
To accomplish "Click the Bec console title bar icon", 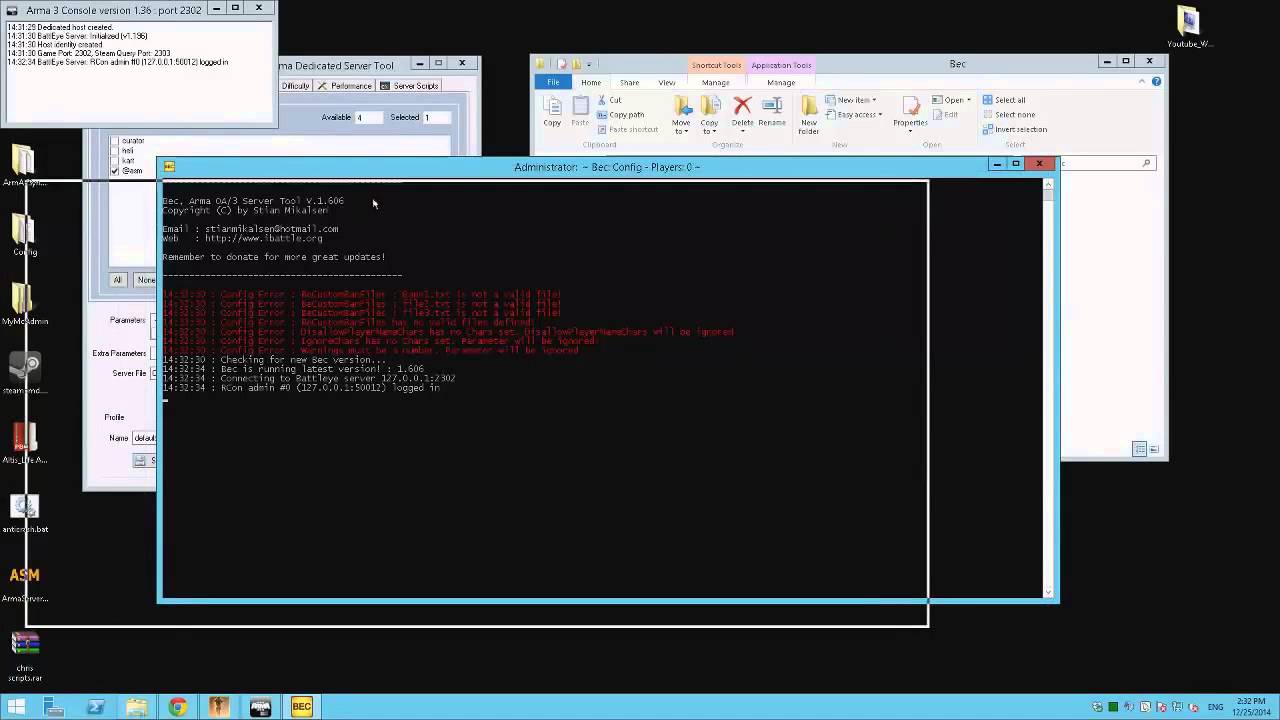I will (169, 167).
